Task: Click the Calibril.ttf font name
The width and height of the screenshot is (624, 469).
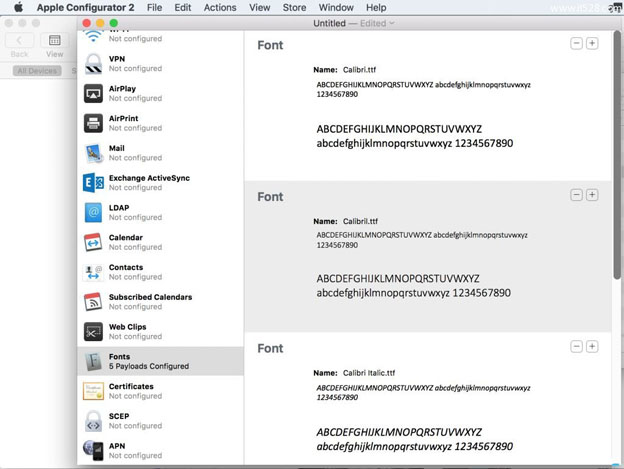Action: point(361,221)
